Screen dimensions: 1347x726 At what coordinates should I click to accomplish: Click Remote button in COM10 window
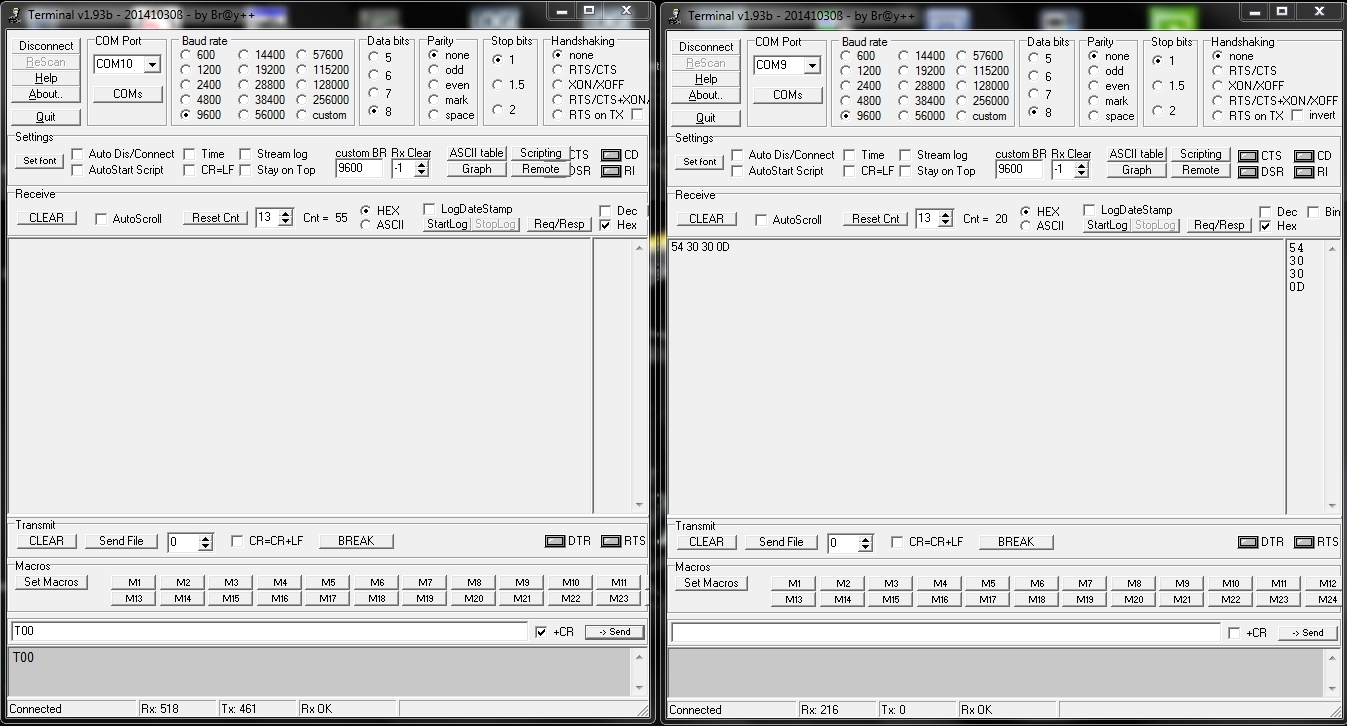click(541, 169)
